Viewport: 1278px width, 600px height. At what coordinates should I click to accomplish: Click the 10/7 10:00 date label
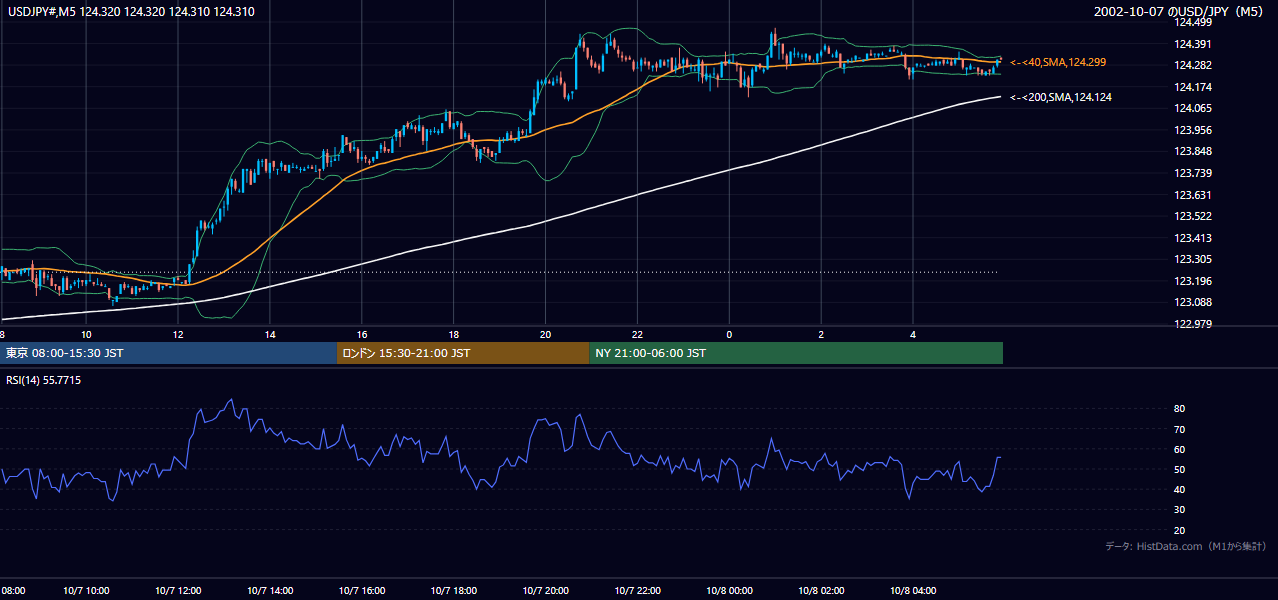85,590
